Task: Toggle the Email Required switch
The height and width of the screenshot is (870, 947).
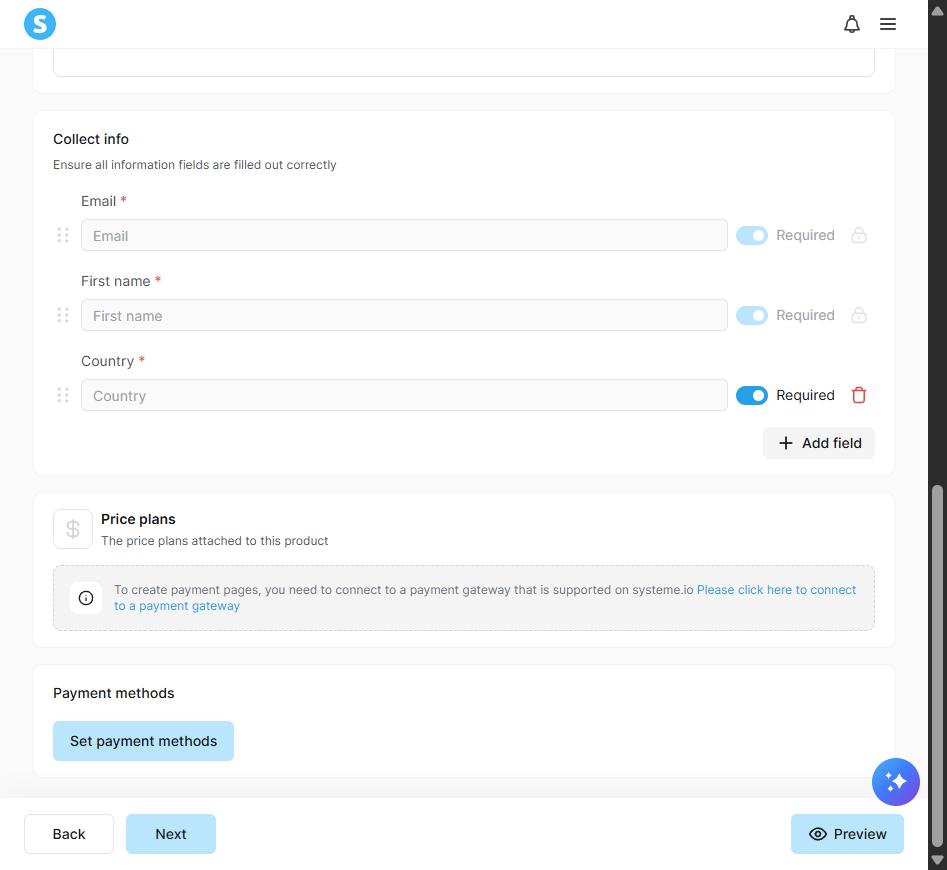Action: [x=751, y=235]
